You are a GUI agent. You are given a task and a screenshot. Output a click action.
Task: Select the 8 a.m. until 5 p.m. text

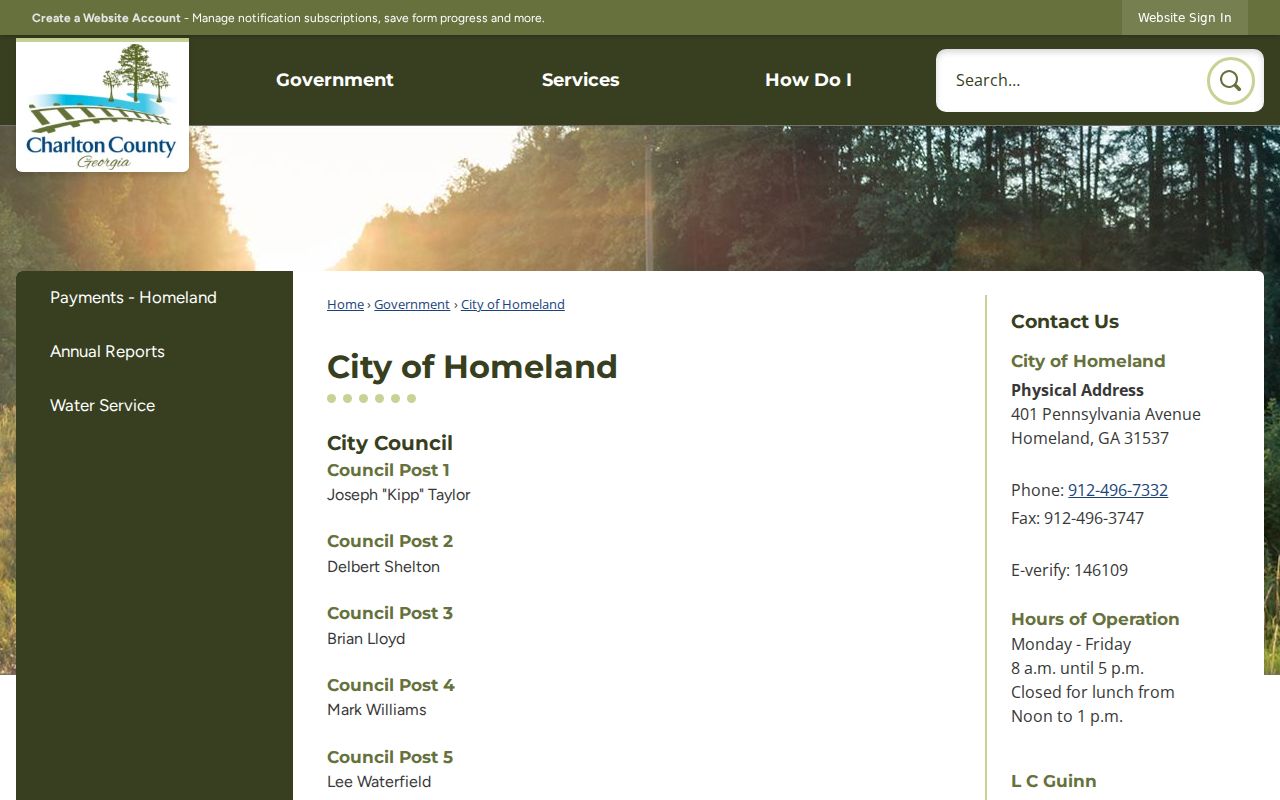(1077, 668)
